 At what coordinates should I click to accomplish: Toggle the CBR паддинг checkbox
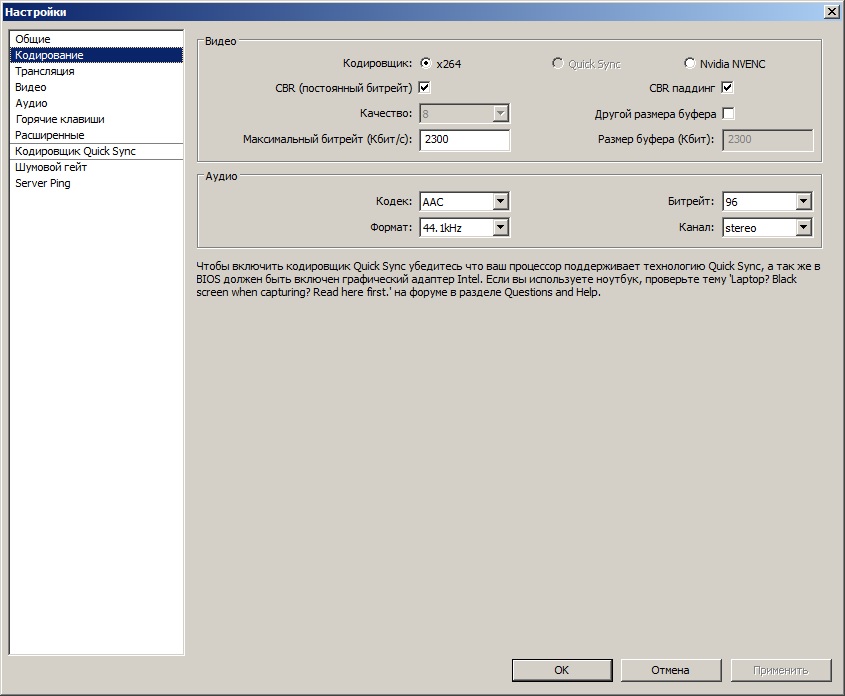(728, 87)
